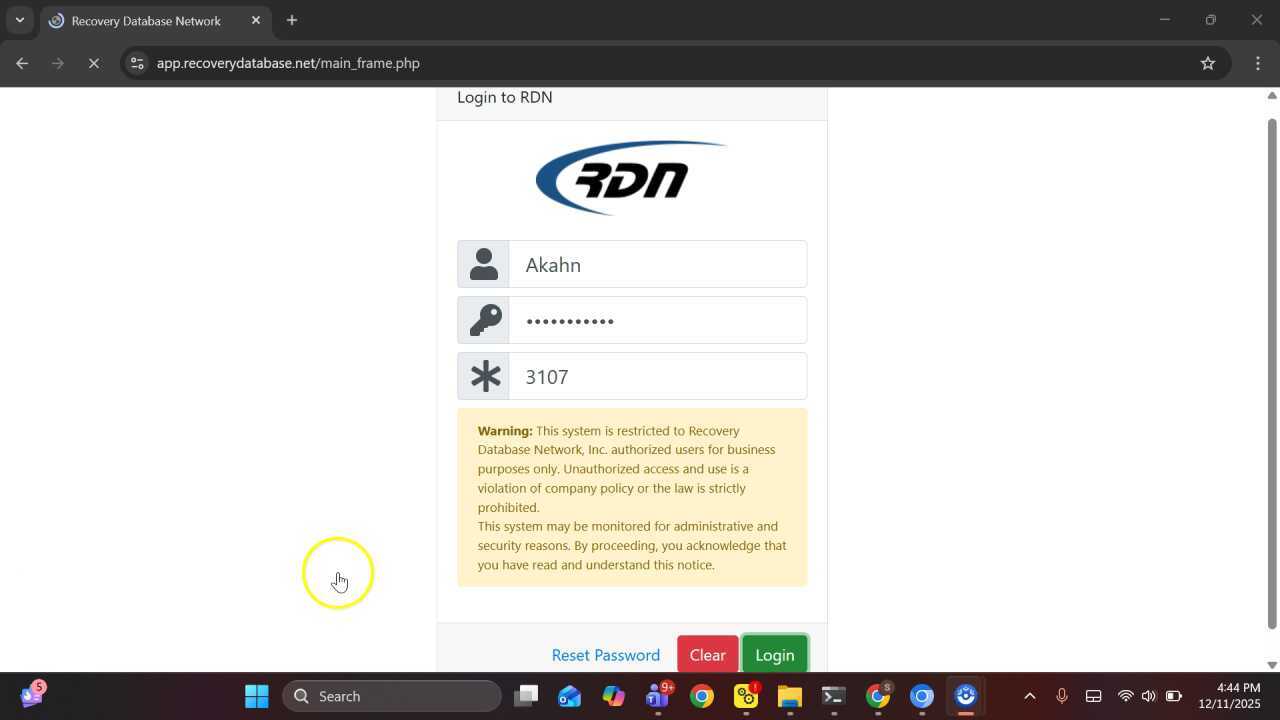Viewport: 1280px width, 720px height.
Task: Open Wi-Fi network settings in the tray
Action: [1125, 696]
